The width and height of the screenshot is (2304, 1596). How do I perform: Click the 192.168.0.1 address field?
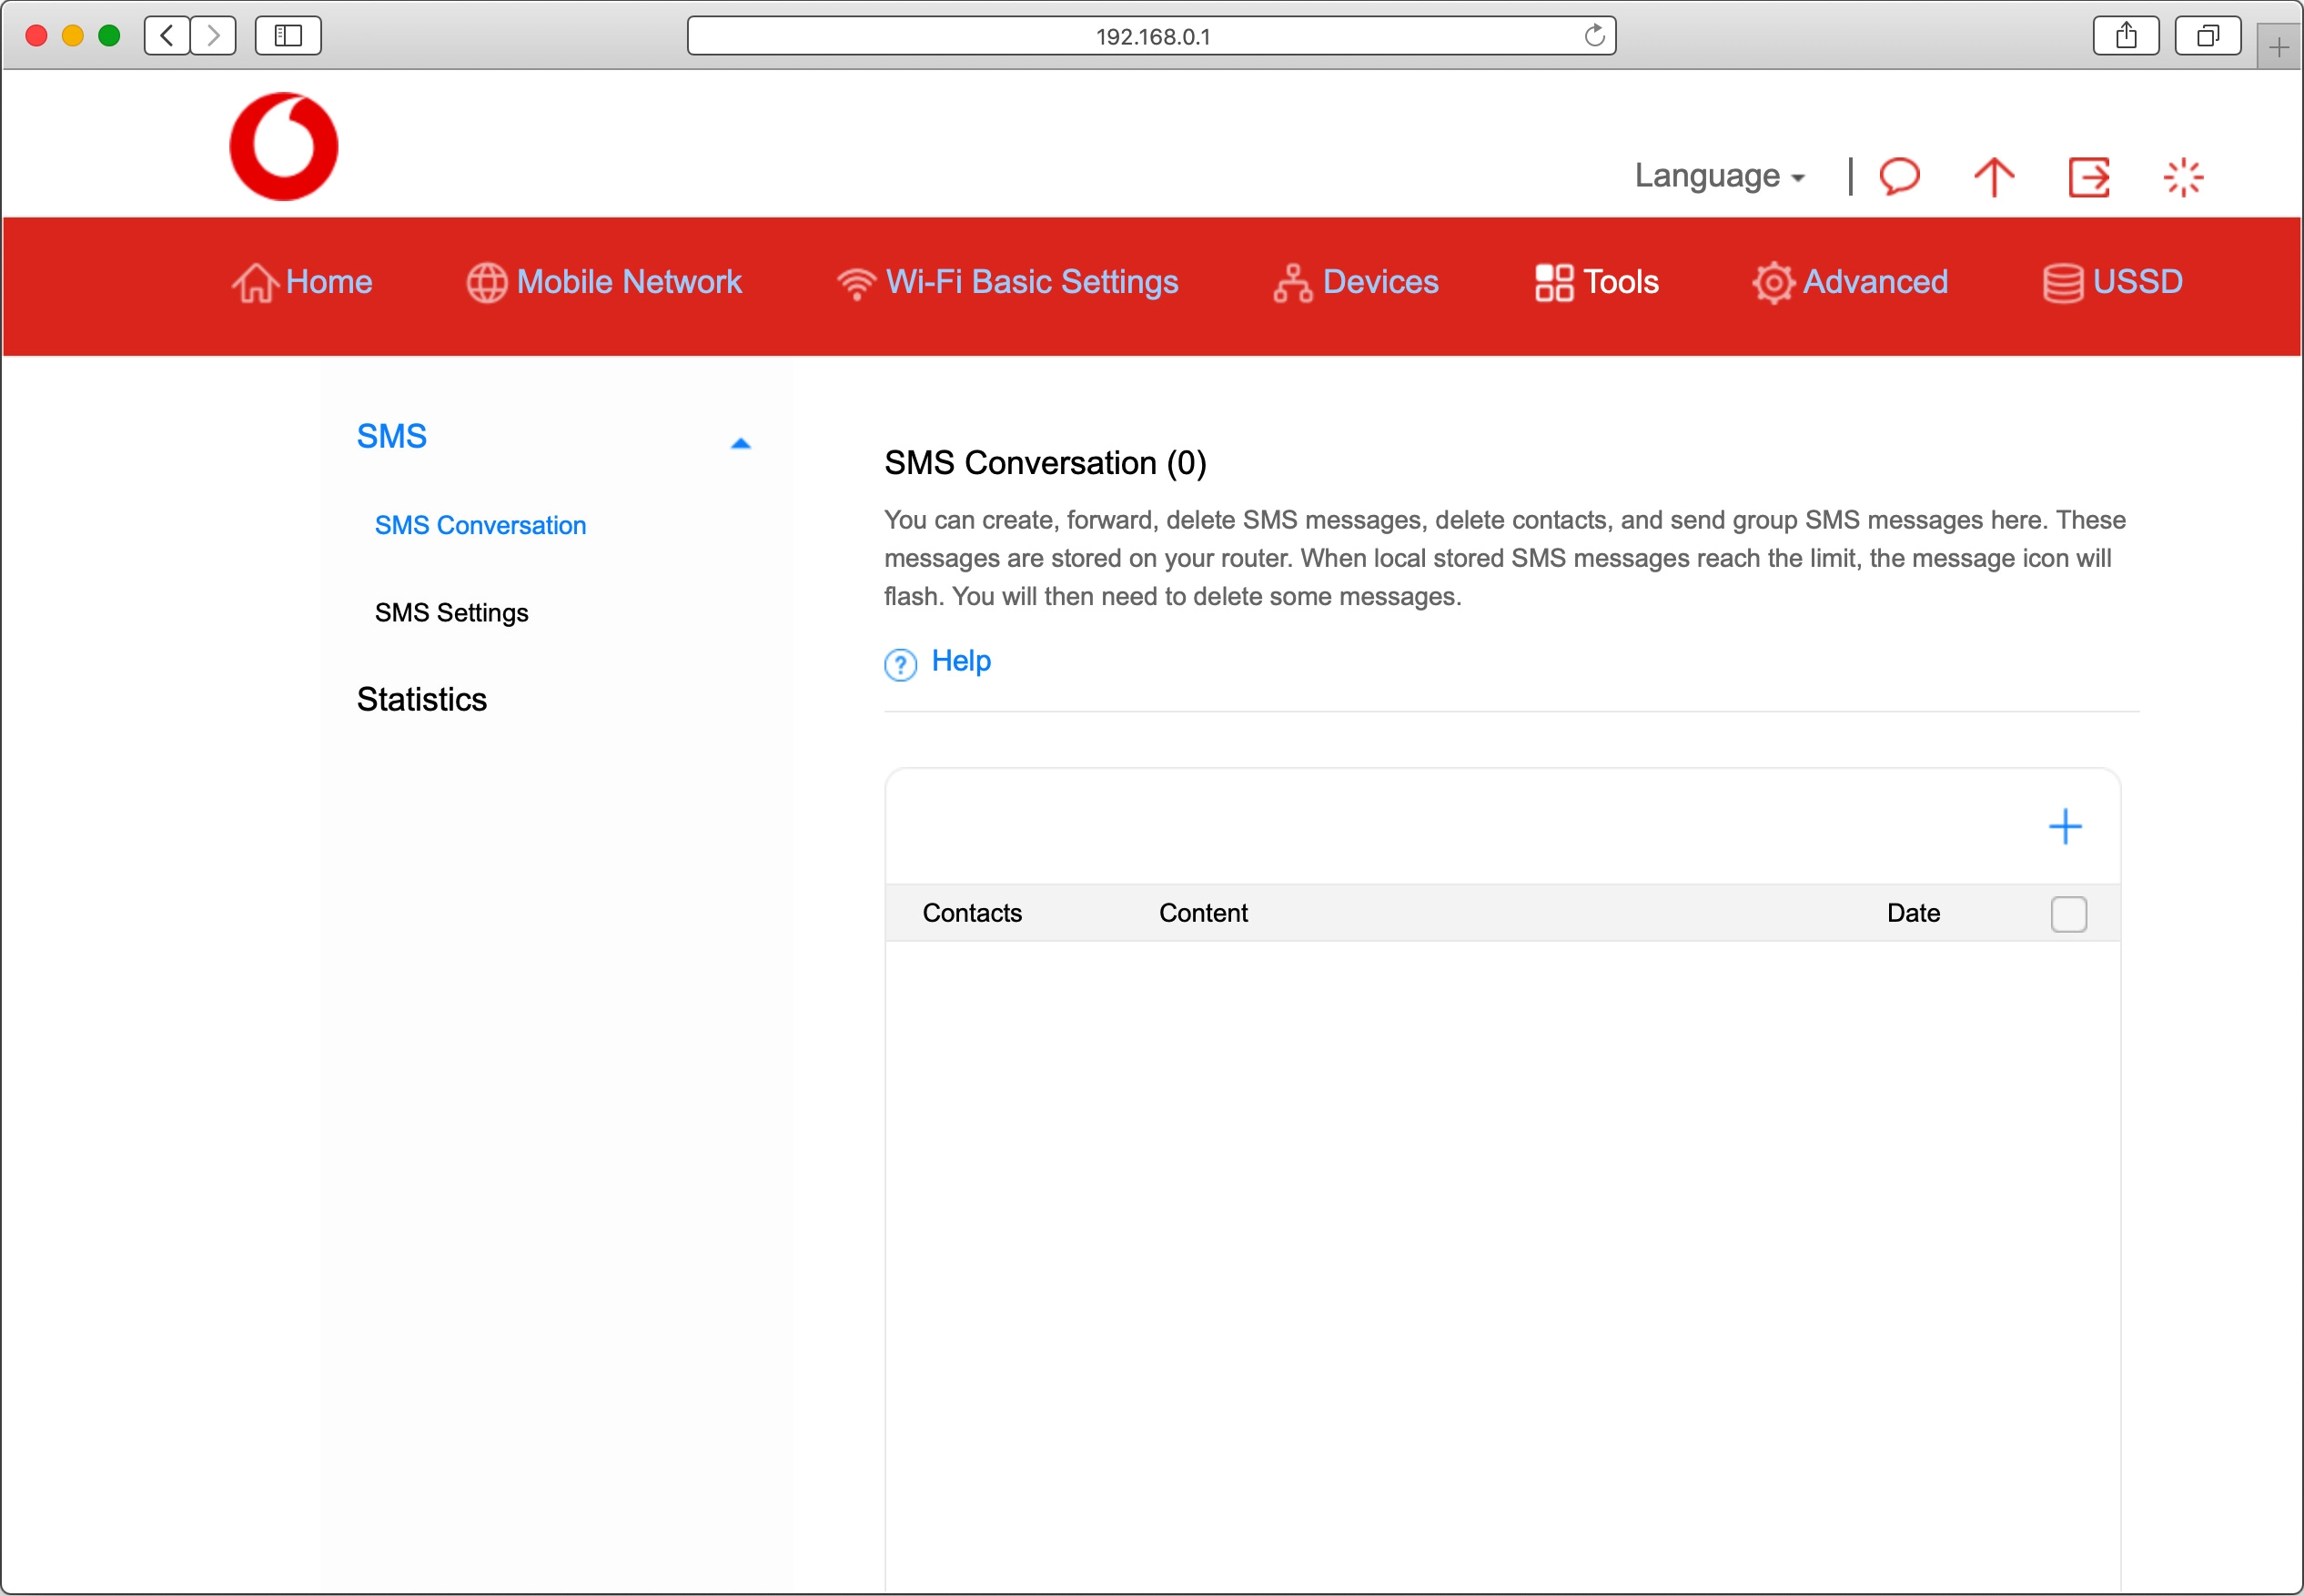pos(1150,36)
